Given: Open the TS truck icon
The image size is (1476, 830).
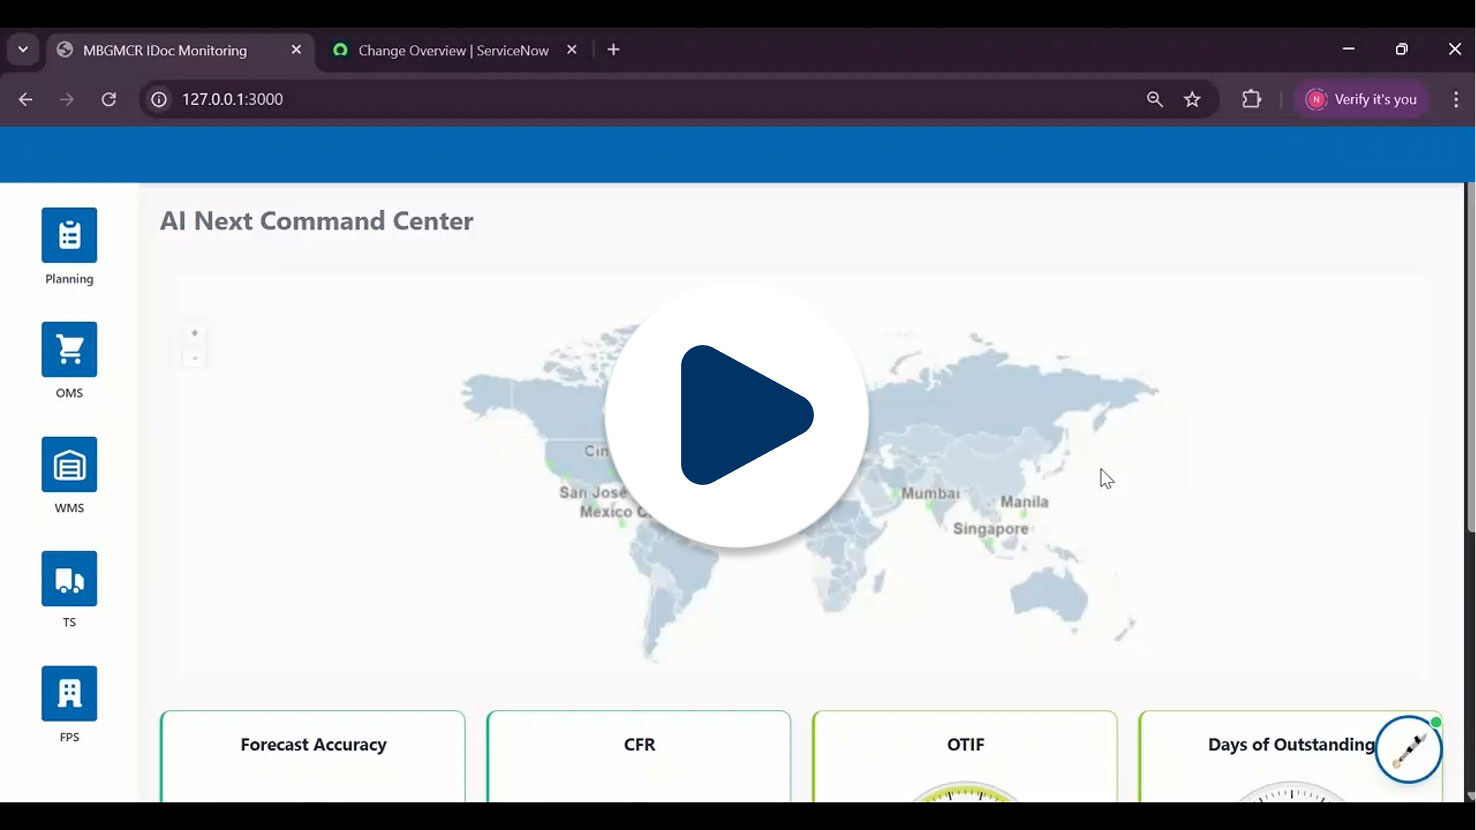Looking at the screenshot, I should tap(69, 578).
